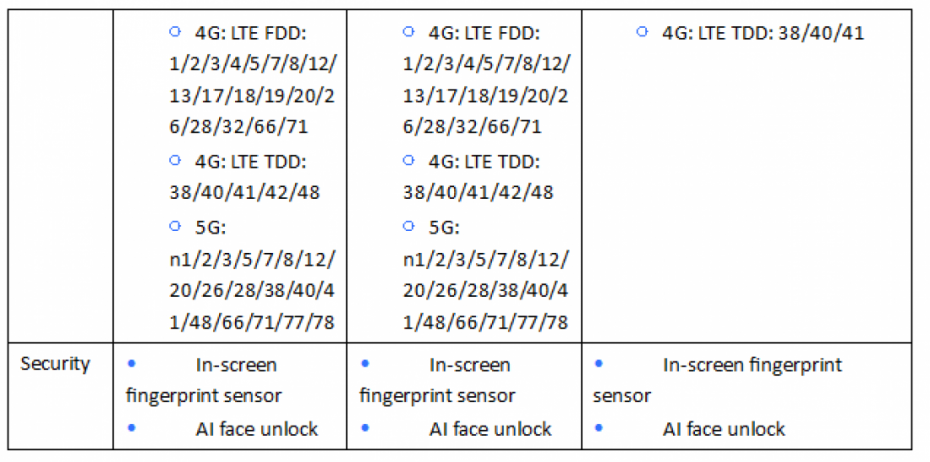Click the hollow bullet beside right column's LTE TDD
The image size is (930, 462).
[x=641, y=32]
